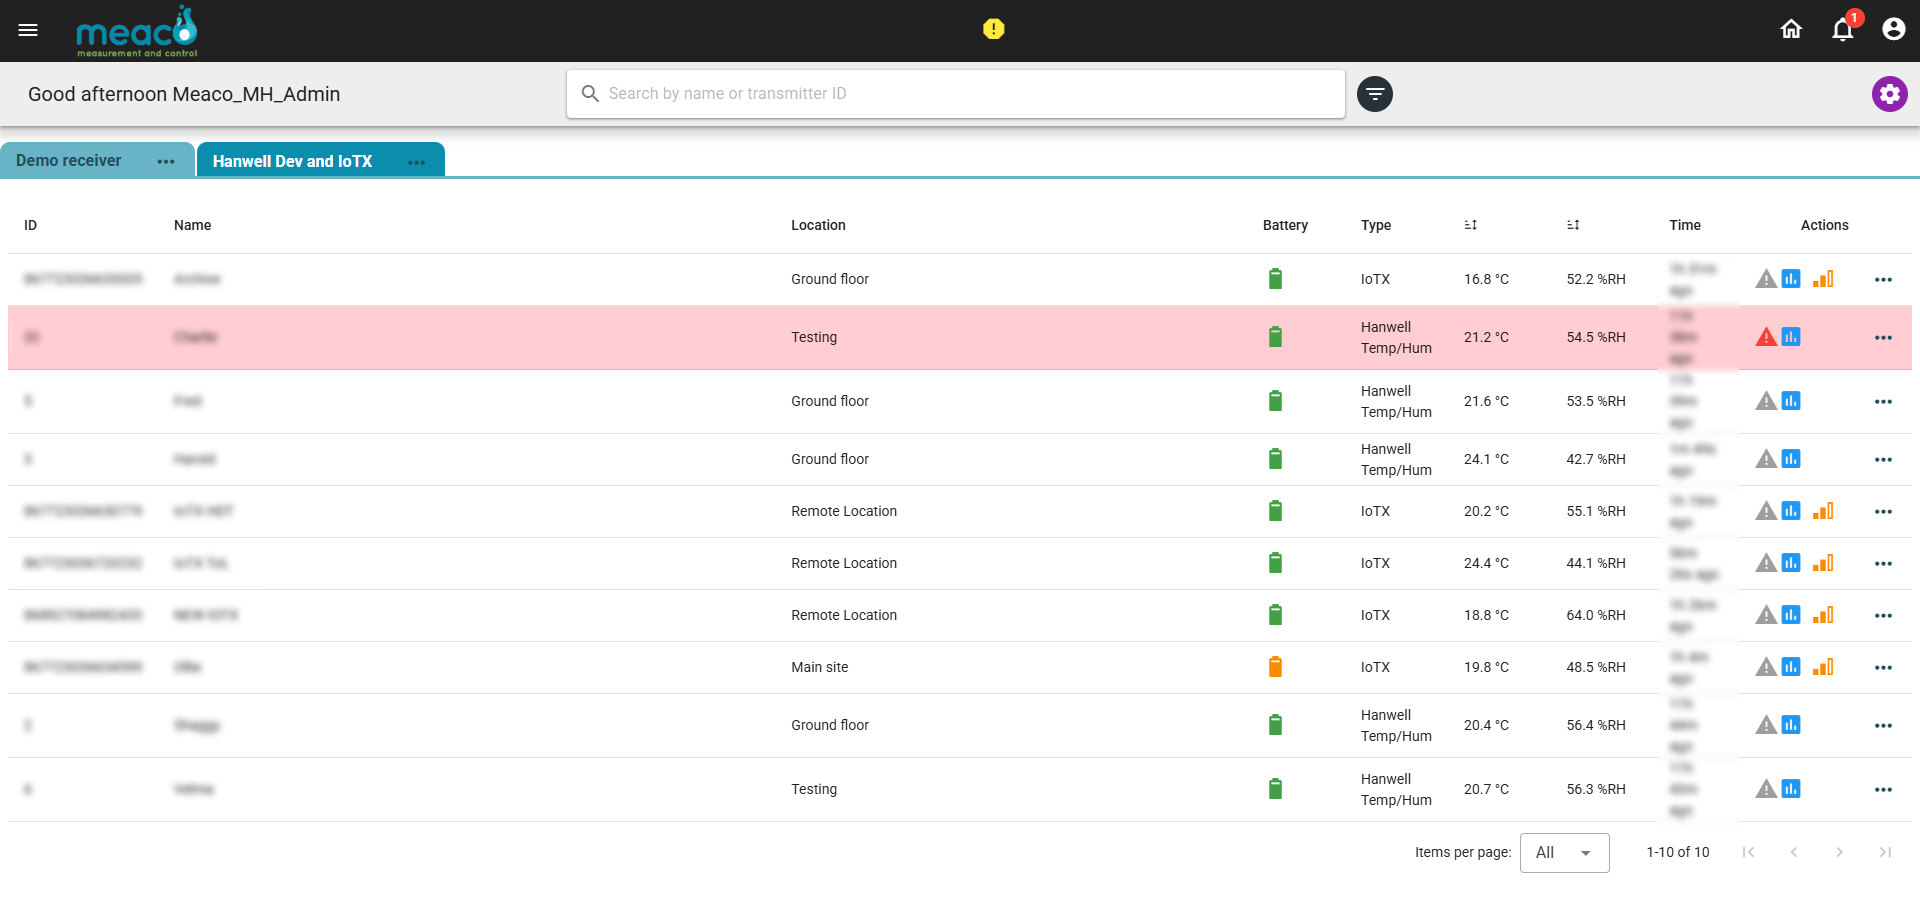The height and width of the screenshot is (904, 1920).
Task: Open graph icon in 24.4 °C row
Action: [x=1791, y=563]
